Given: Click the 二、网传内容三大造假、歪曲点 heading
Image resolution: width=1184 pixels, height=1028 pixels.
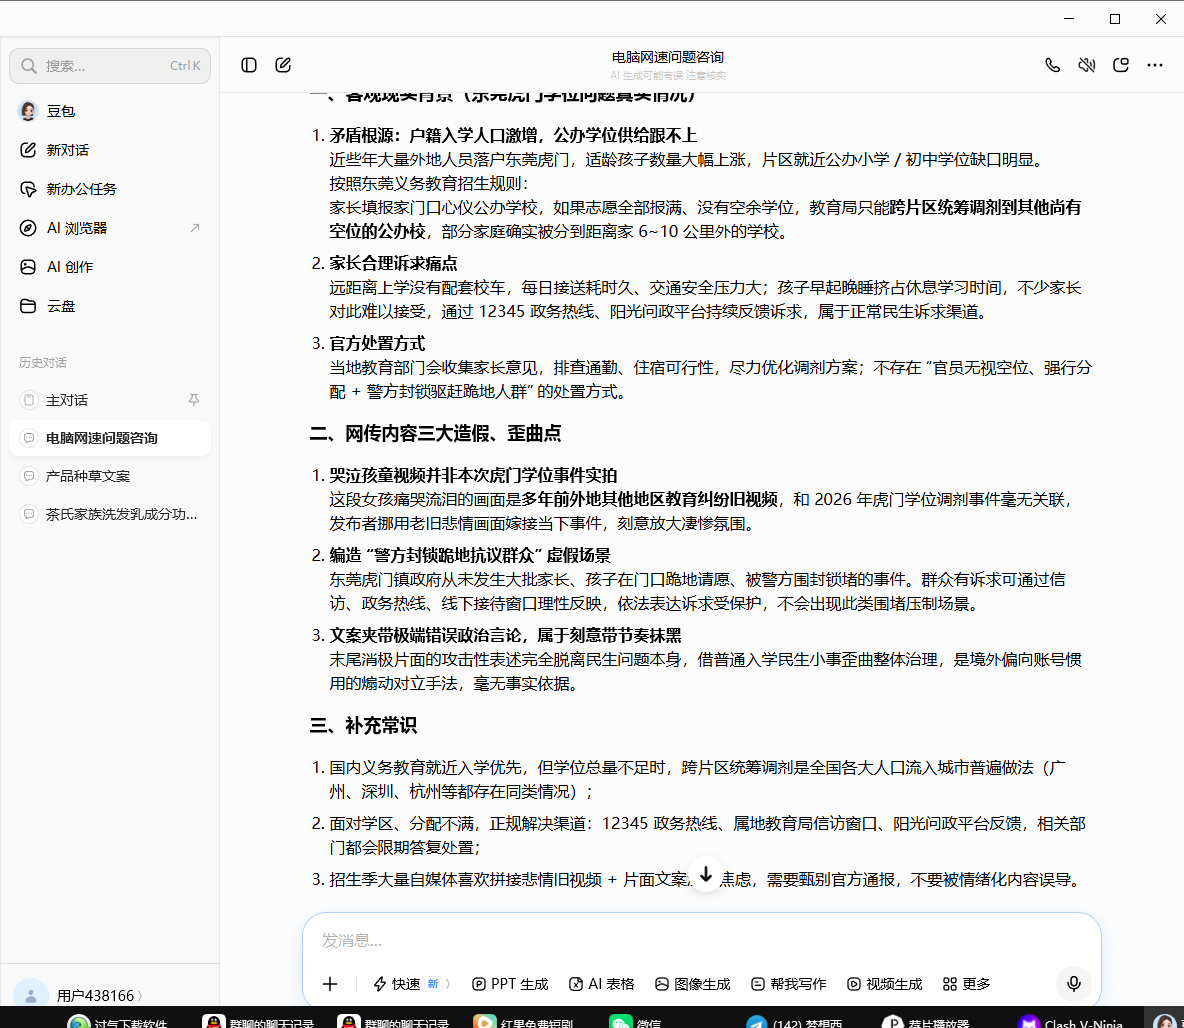Looking at the screenshot, I should point(436,434).
